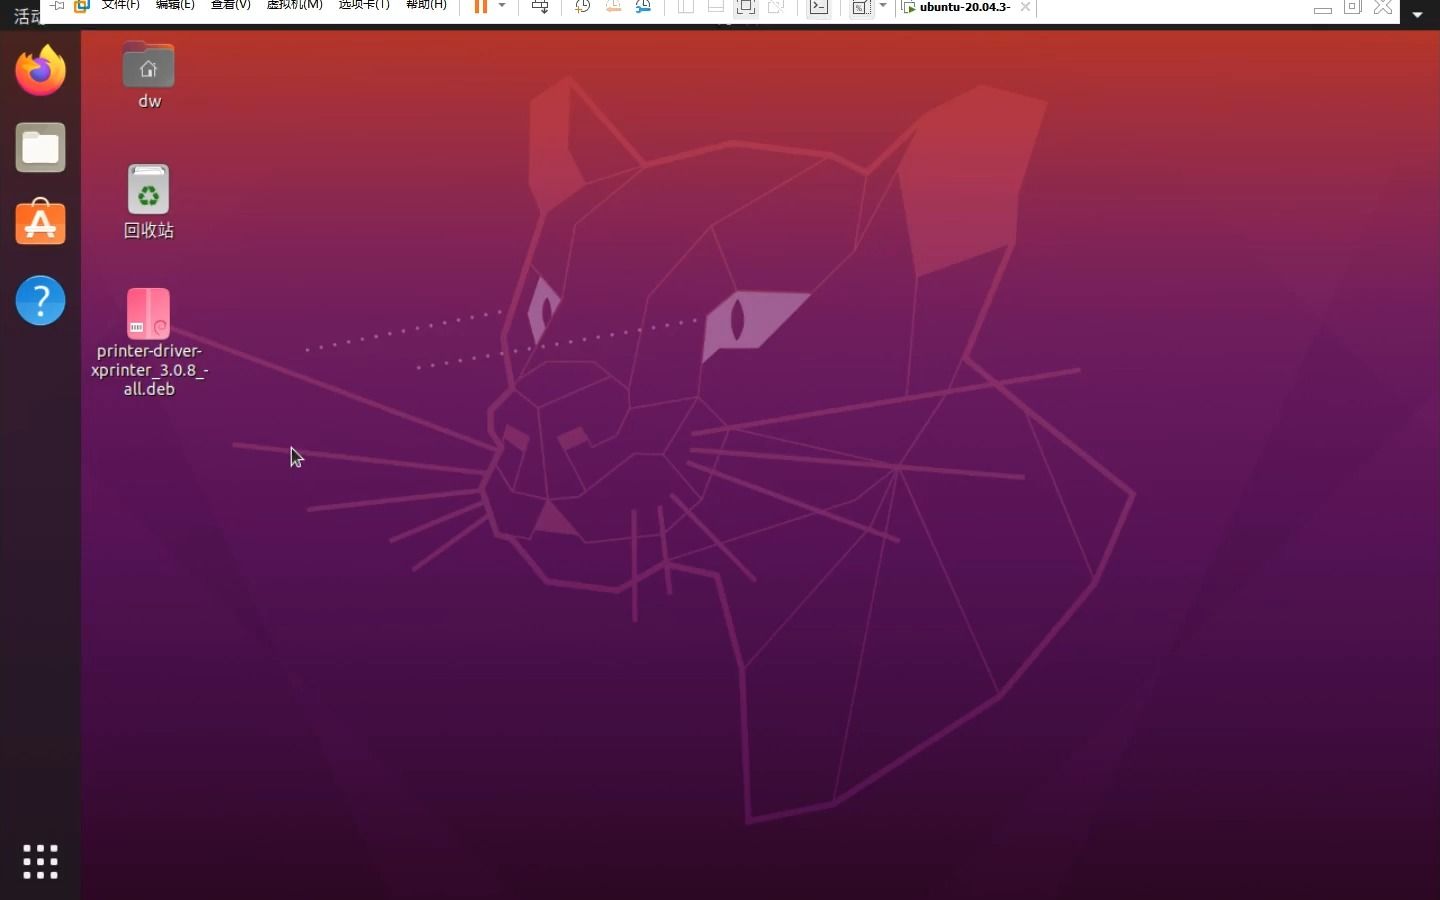Show Applications using the grid button
Viewport: 1440px width, 900px height.
[x=40, y=862]
